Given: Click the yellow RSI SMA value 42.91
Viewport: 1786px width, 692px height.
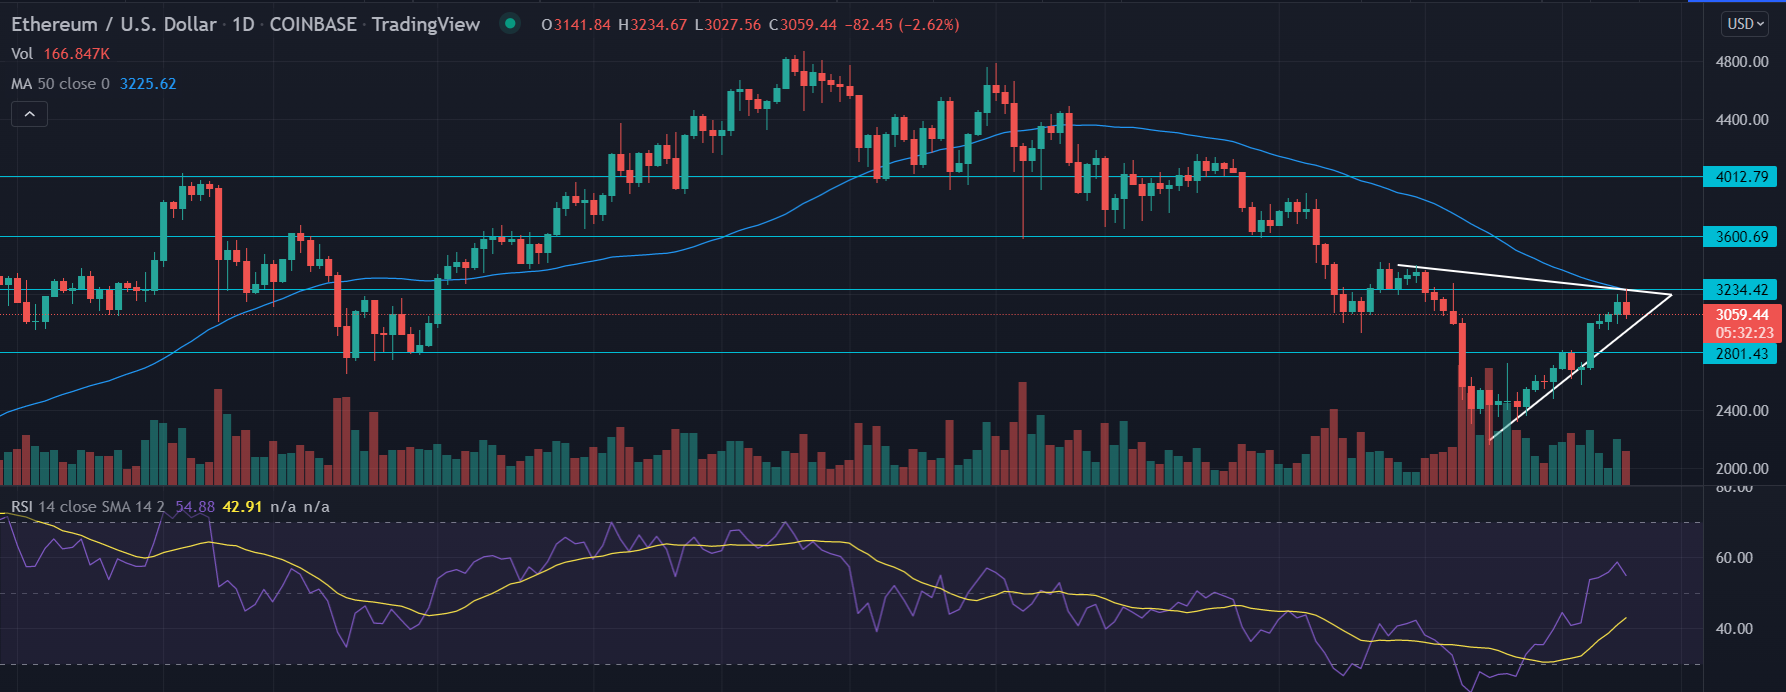Looking at the screenshot, I should 242,507.
